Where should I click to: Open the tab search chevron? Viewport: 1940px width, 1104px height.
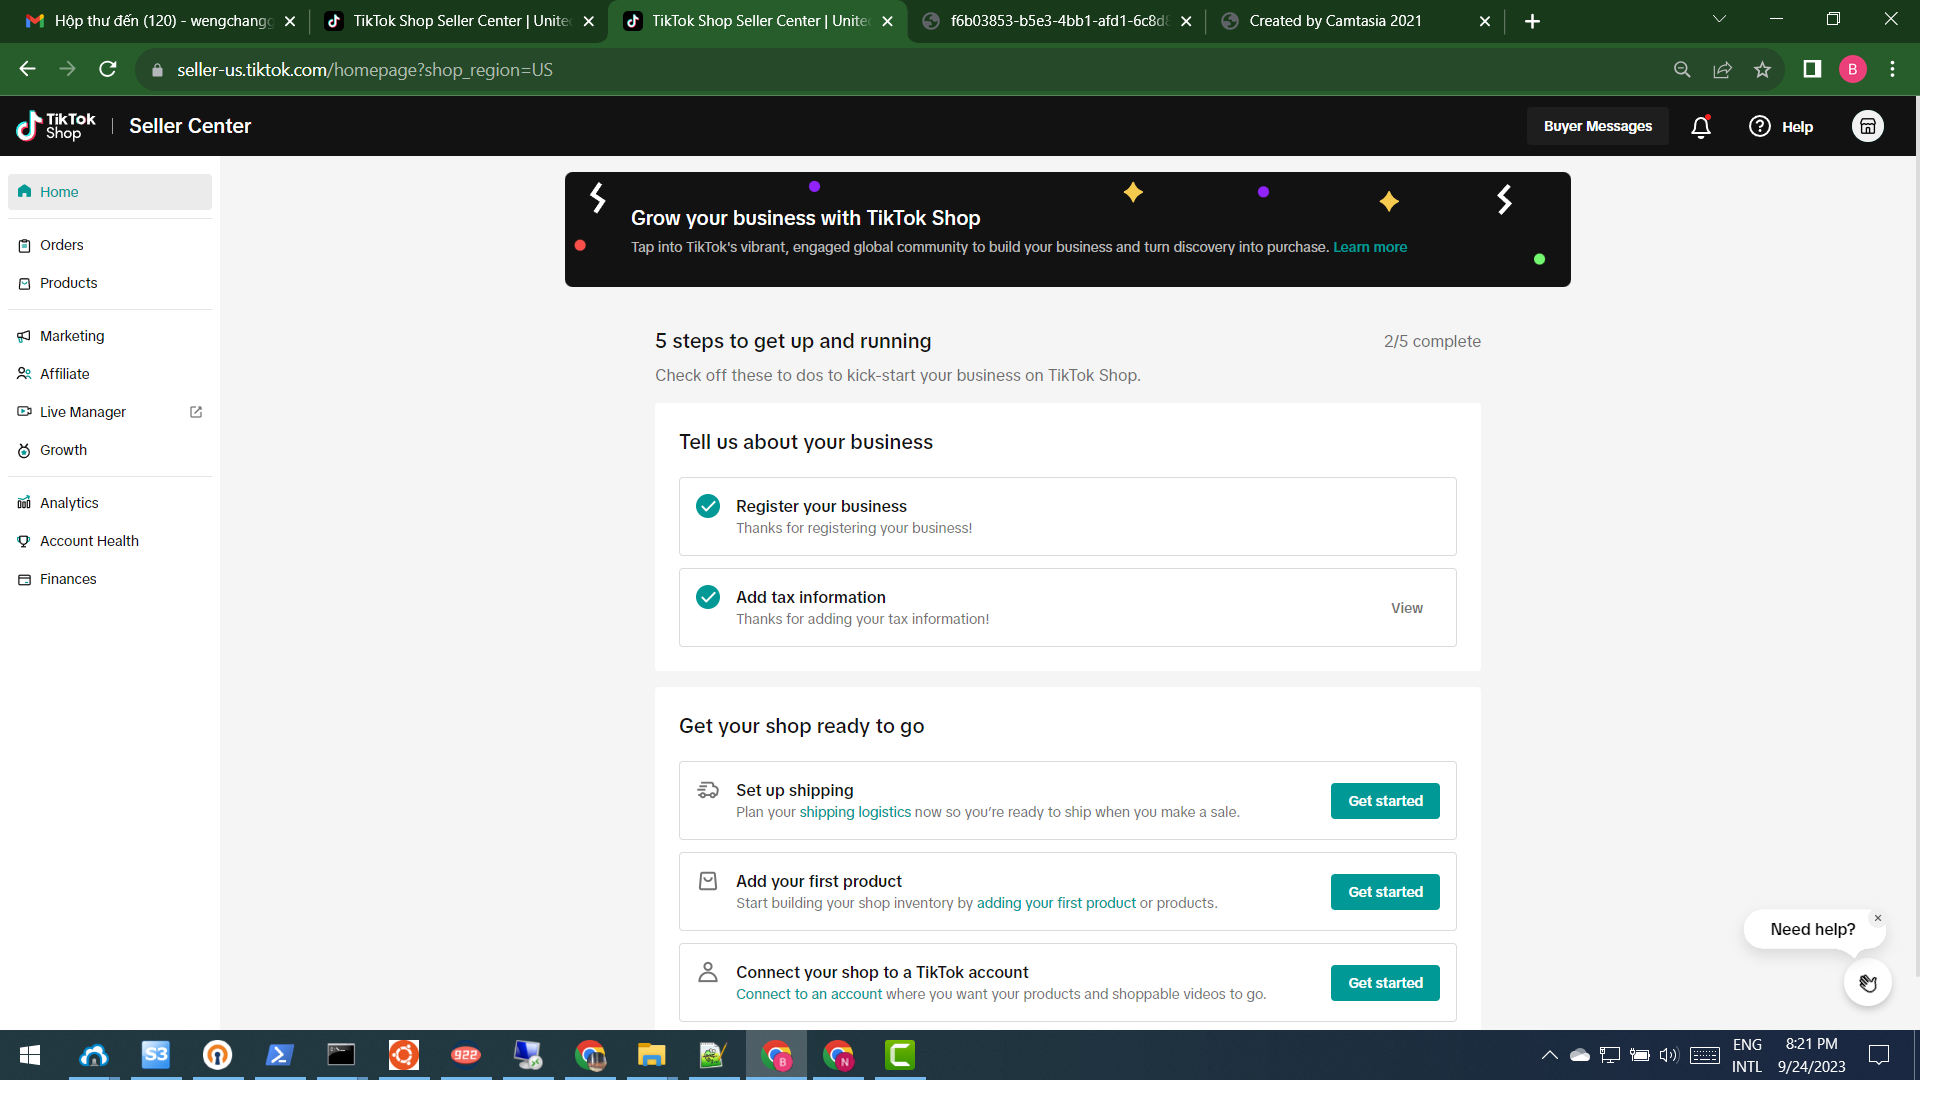click(1719, 19)
